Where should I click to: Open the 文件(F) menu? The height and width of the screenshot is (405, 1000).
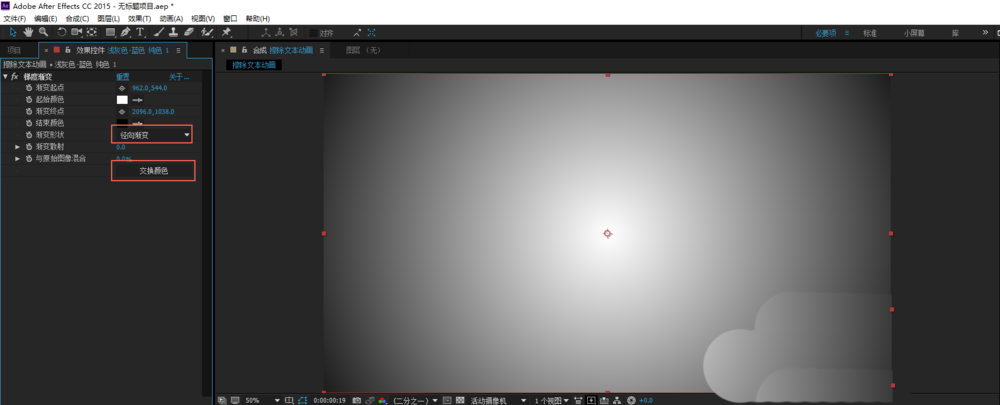[x=15, y=18]
